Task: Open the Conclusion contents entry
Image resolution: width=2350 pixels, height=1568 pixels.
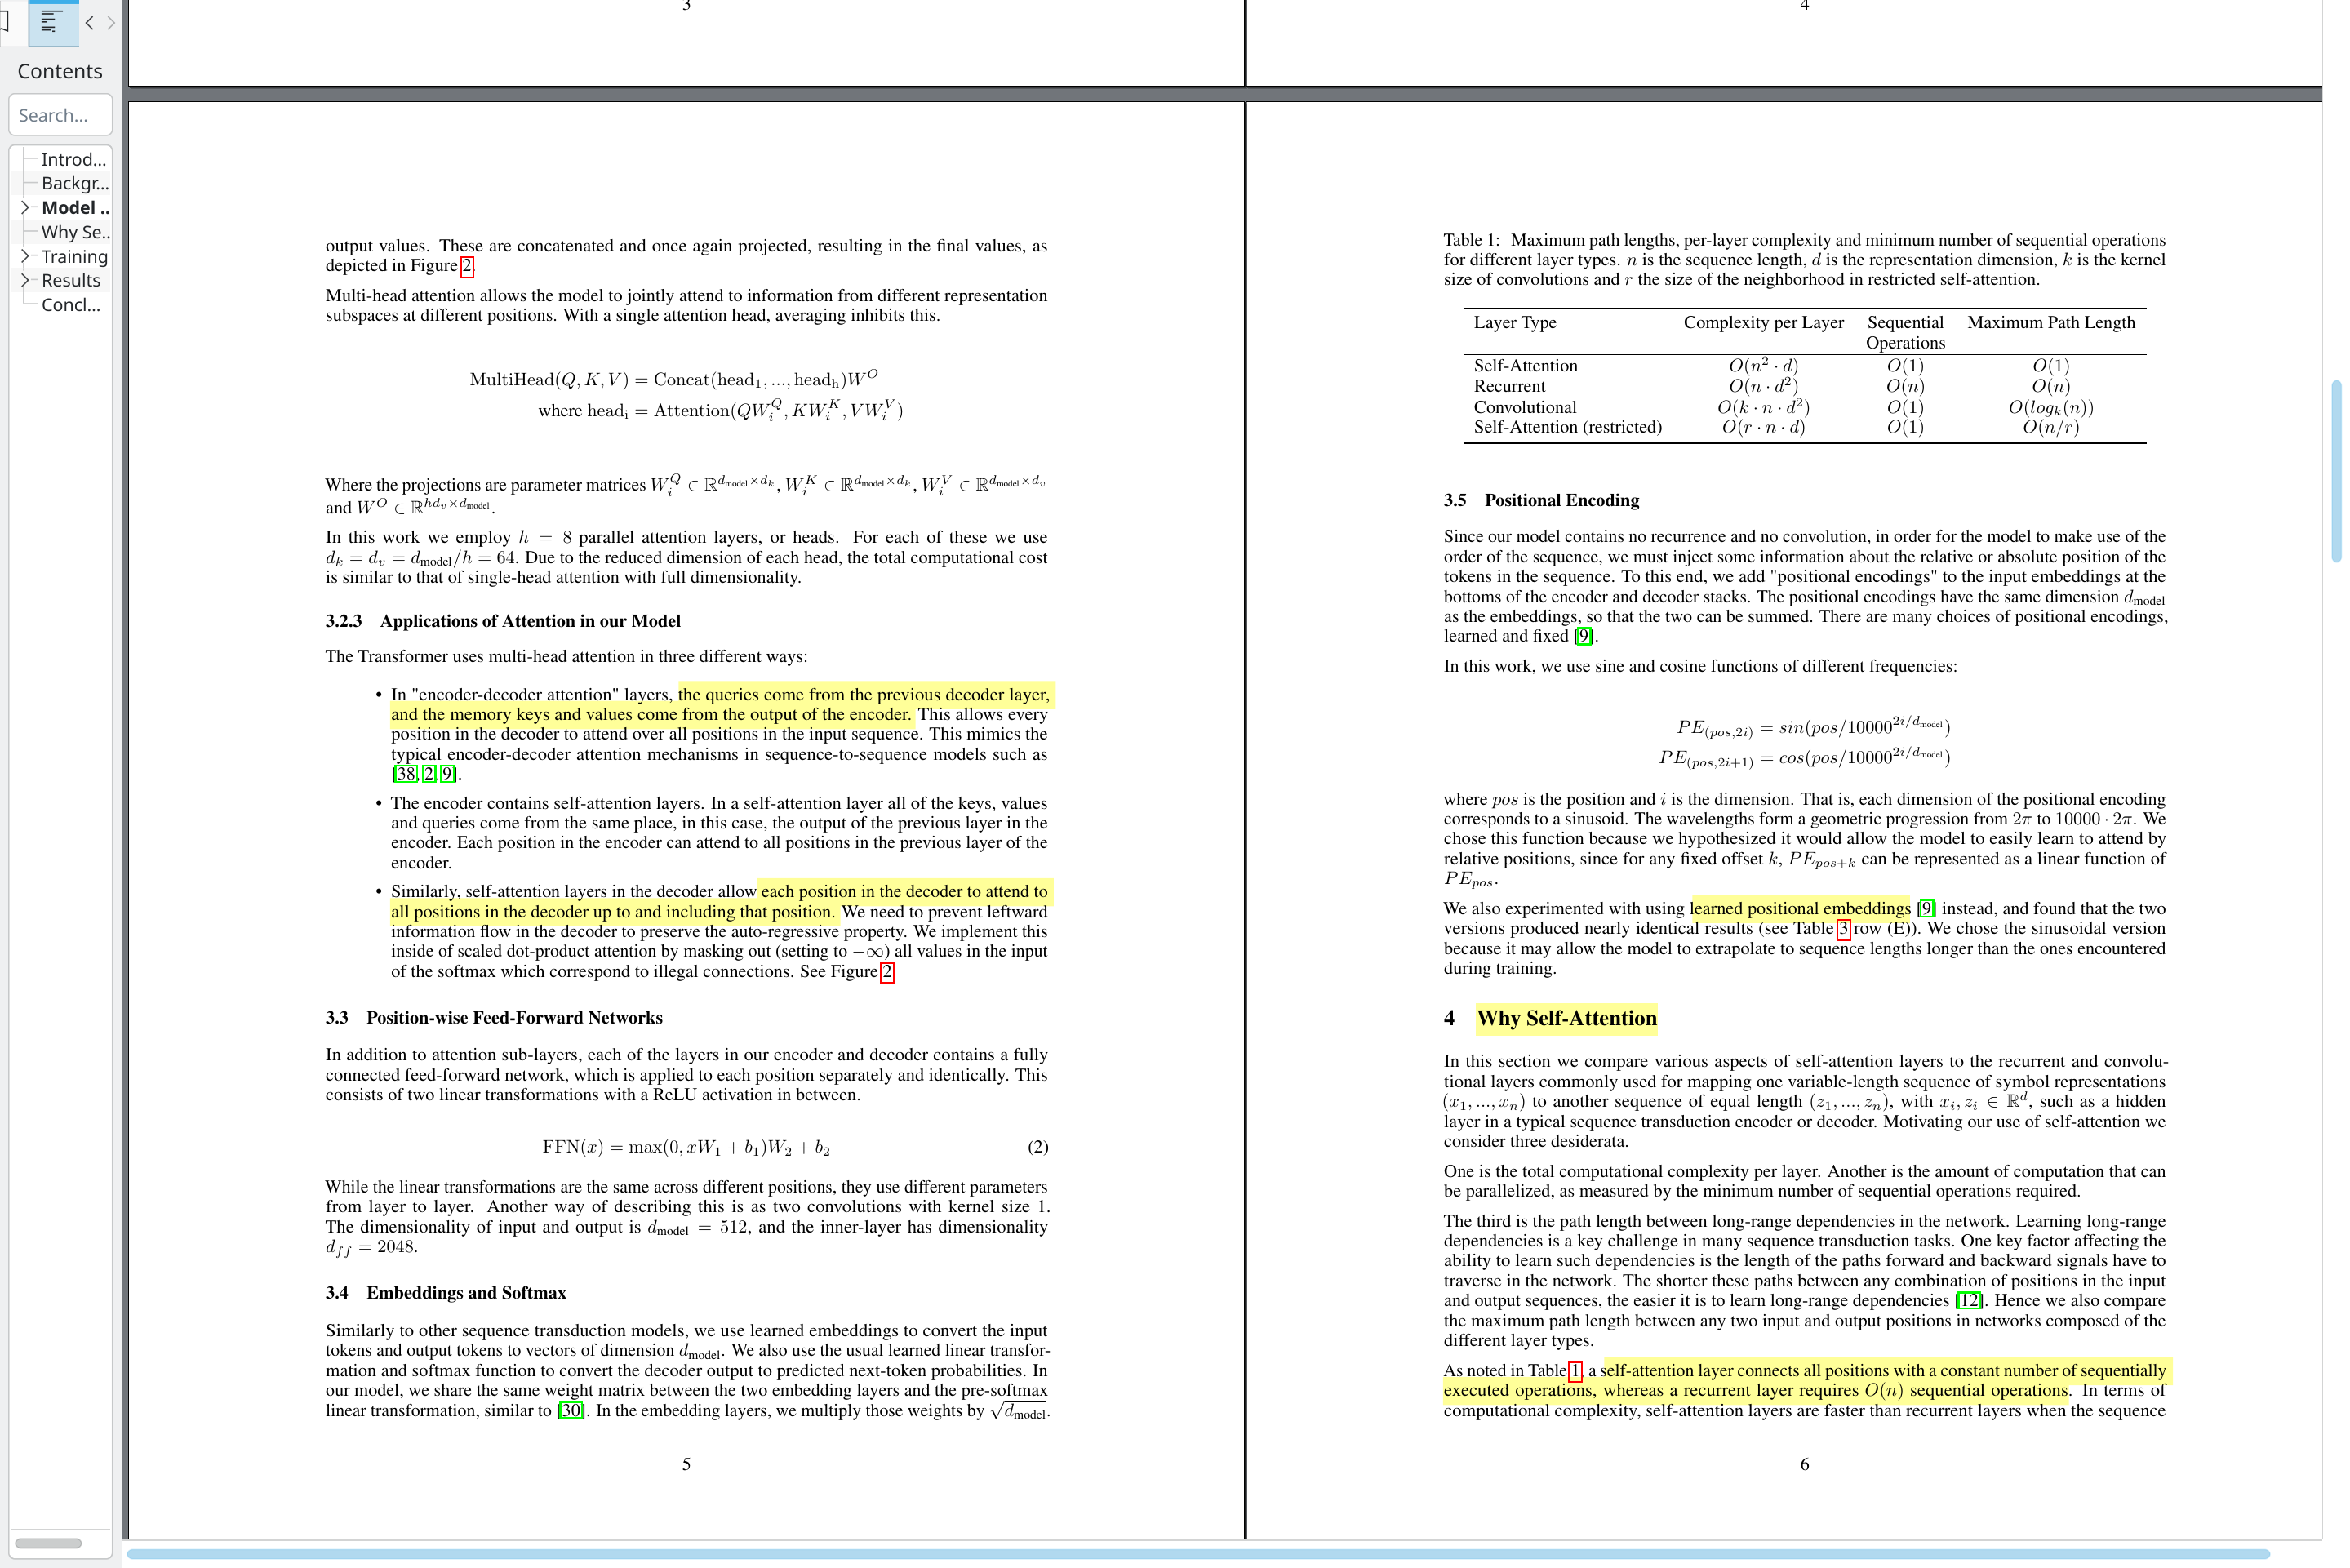Action: coord(70,305)
